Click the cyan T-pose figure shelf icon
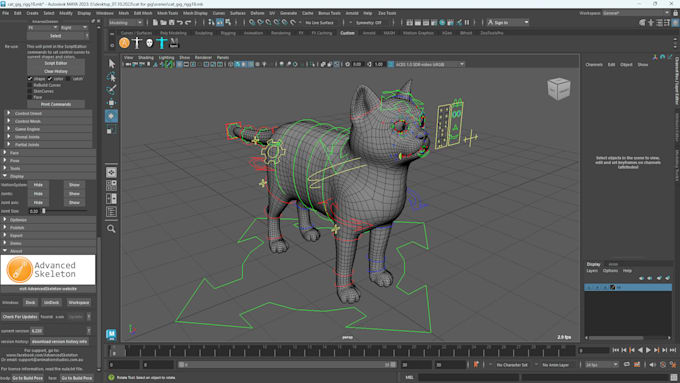Viewport: 680px width, 383px height. coord(162,43)
